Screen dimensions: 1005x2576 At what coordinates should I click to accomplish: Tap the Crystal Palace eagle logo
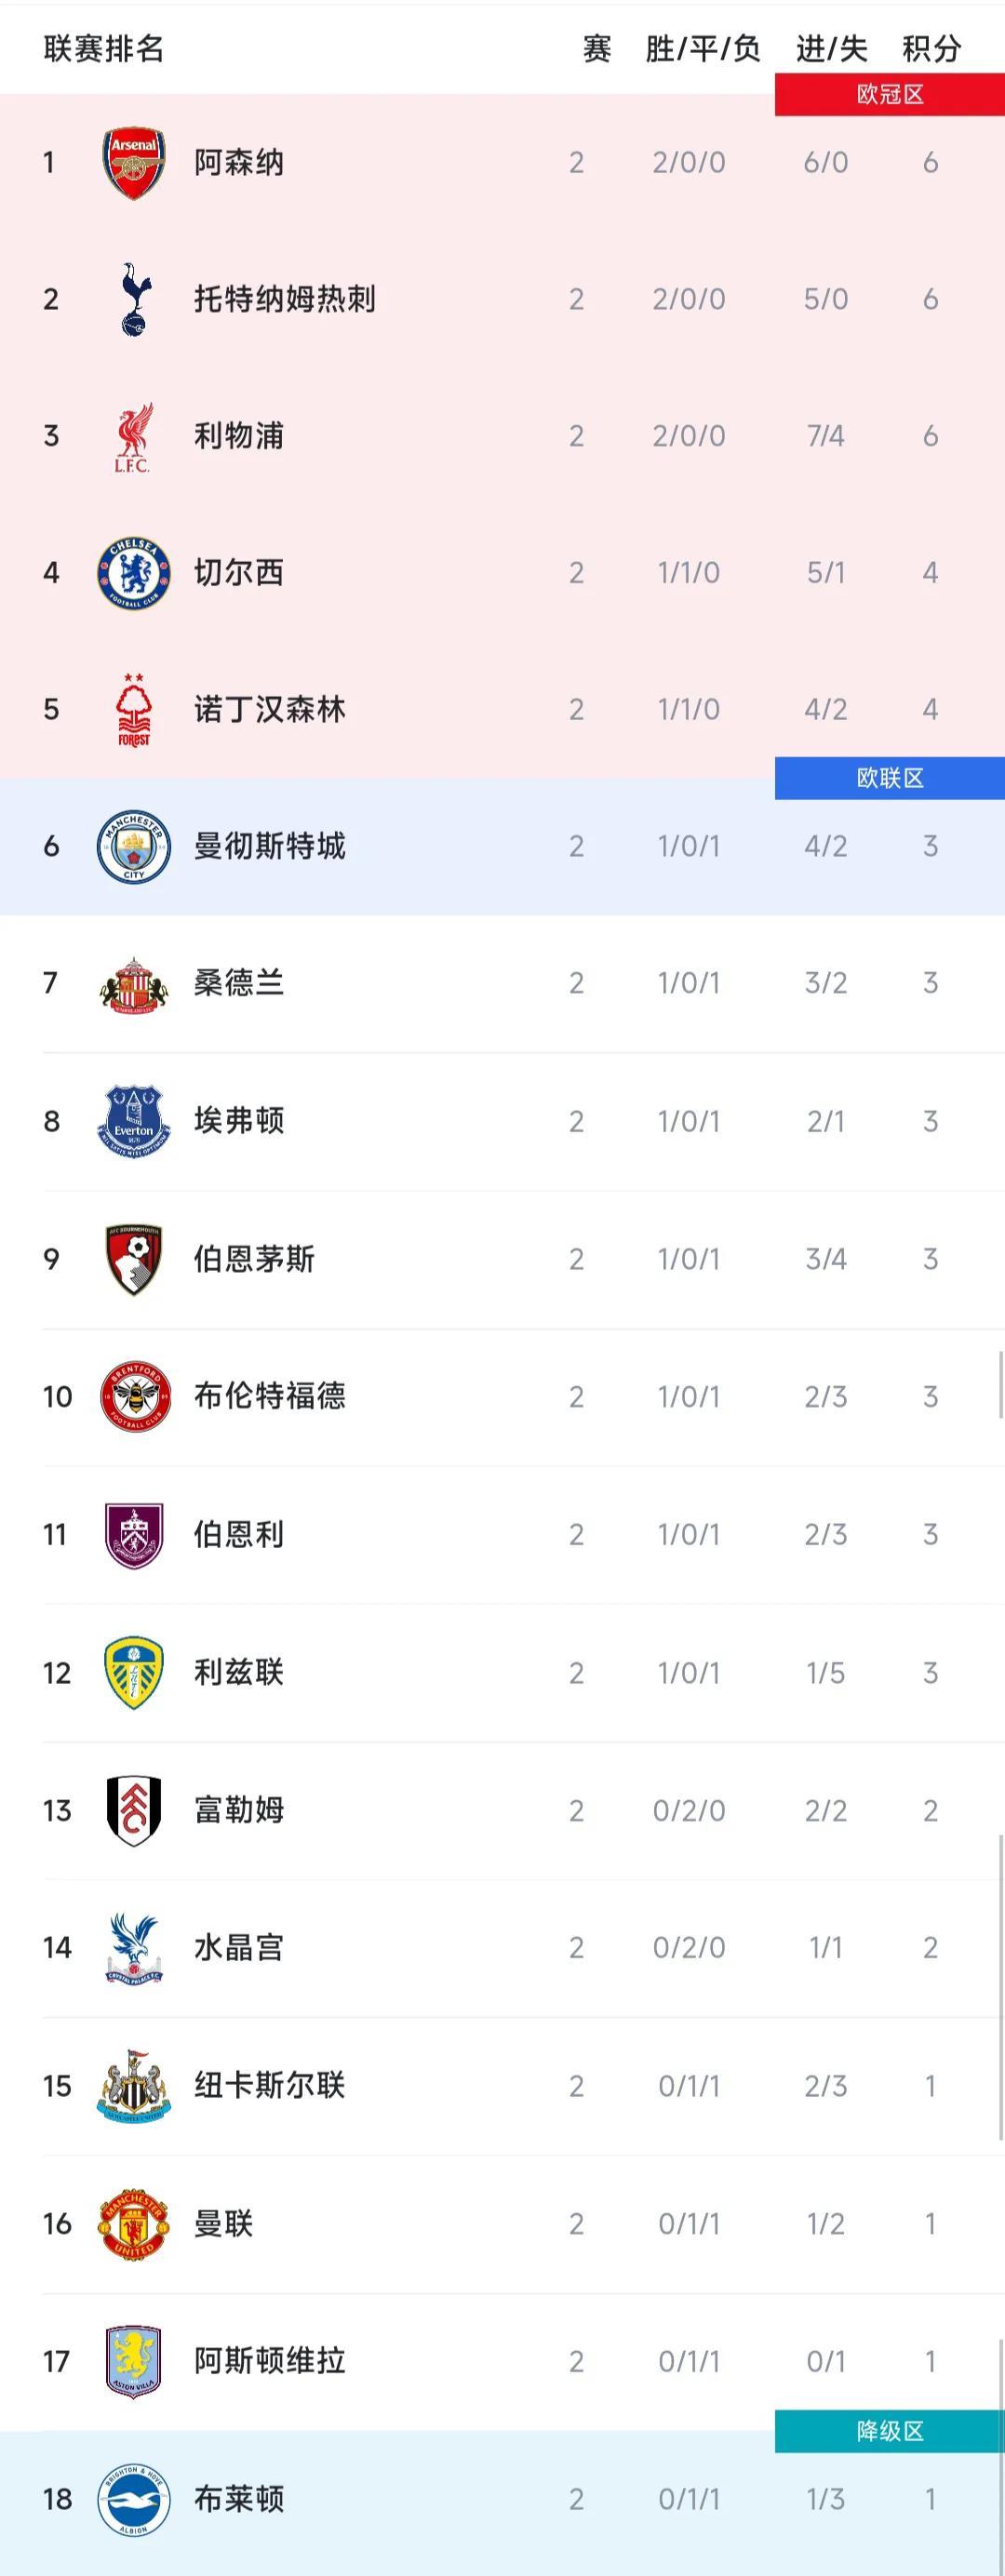tap(133, 1948)
